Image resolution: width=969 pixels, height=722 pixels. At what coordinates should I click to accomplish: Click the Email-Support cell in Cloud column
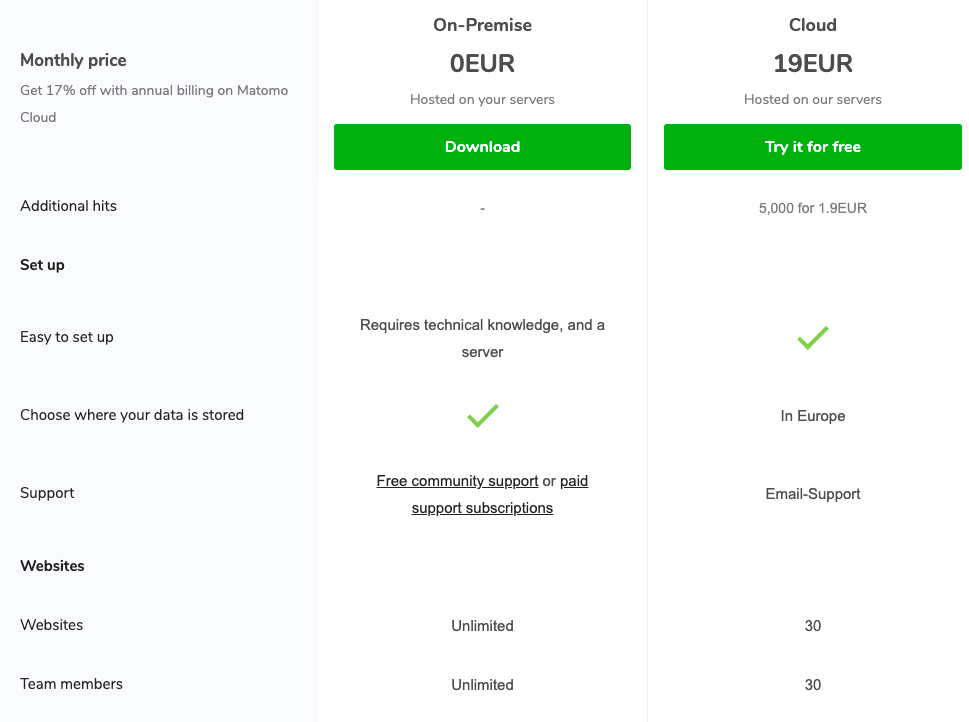(812, 494)
